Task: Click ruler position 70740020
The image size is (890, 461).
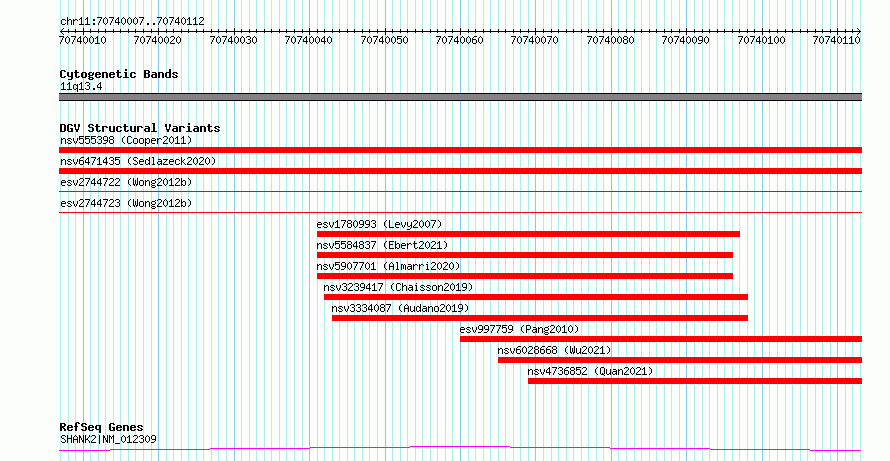Action: point(158,40)
